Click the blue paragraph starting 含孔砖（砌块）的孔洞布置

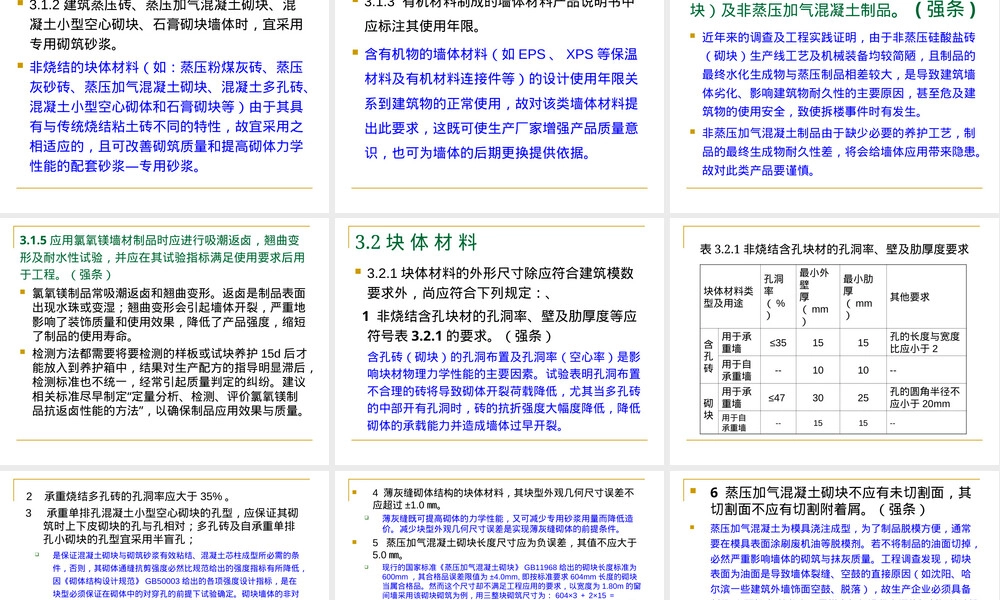[x=504, y=391]
